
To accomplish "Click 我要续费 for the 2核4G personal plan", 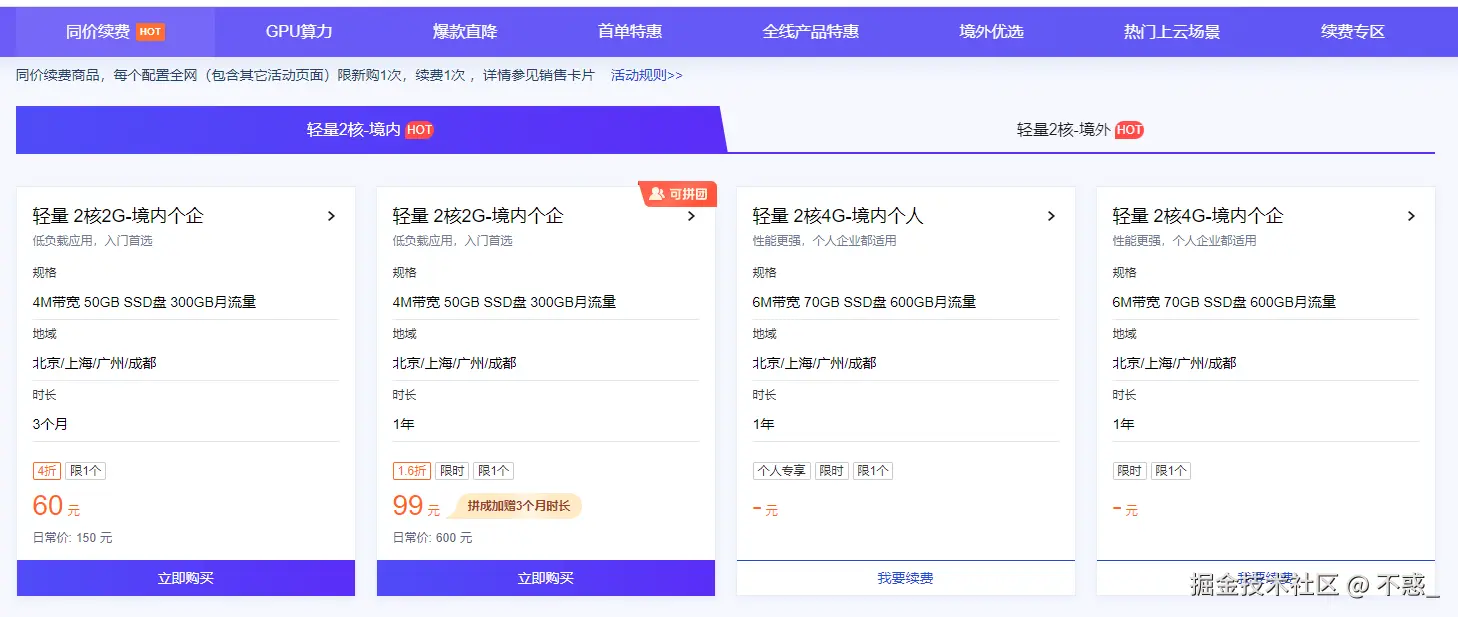I will click(905, 578).
